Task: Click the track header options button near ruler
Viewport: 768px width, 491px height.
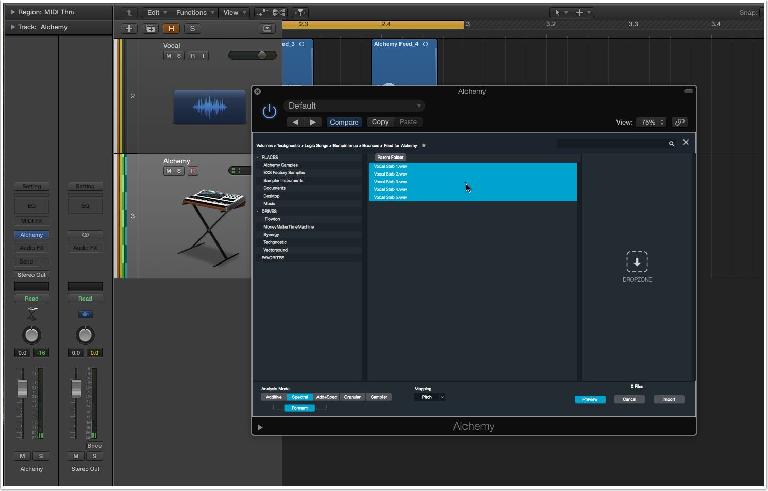Action: point(267,28)
